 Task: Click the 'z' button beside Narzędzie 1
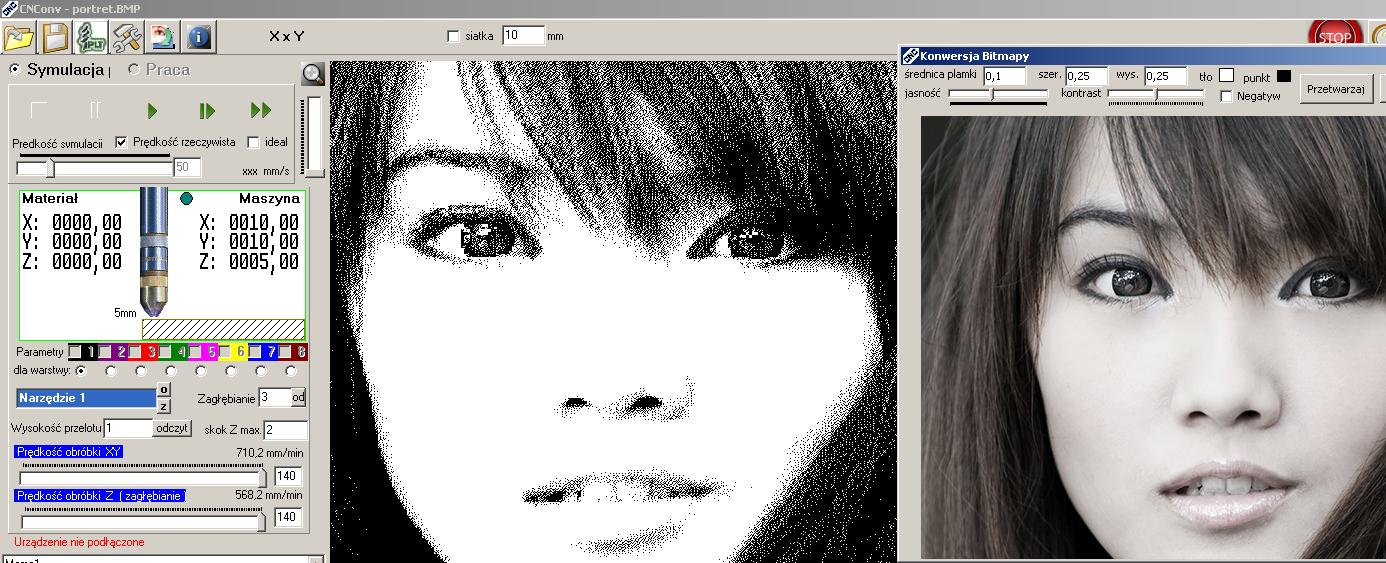click(164, 406)
